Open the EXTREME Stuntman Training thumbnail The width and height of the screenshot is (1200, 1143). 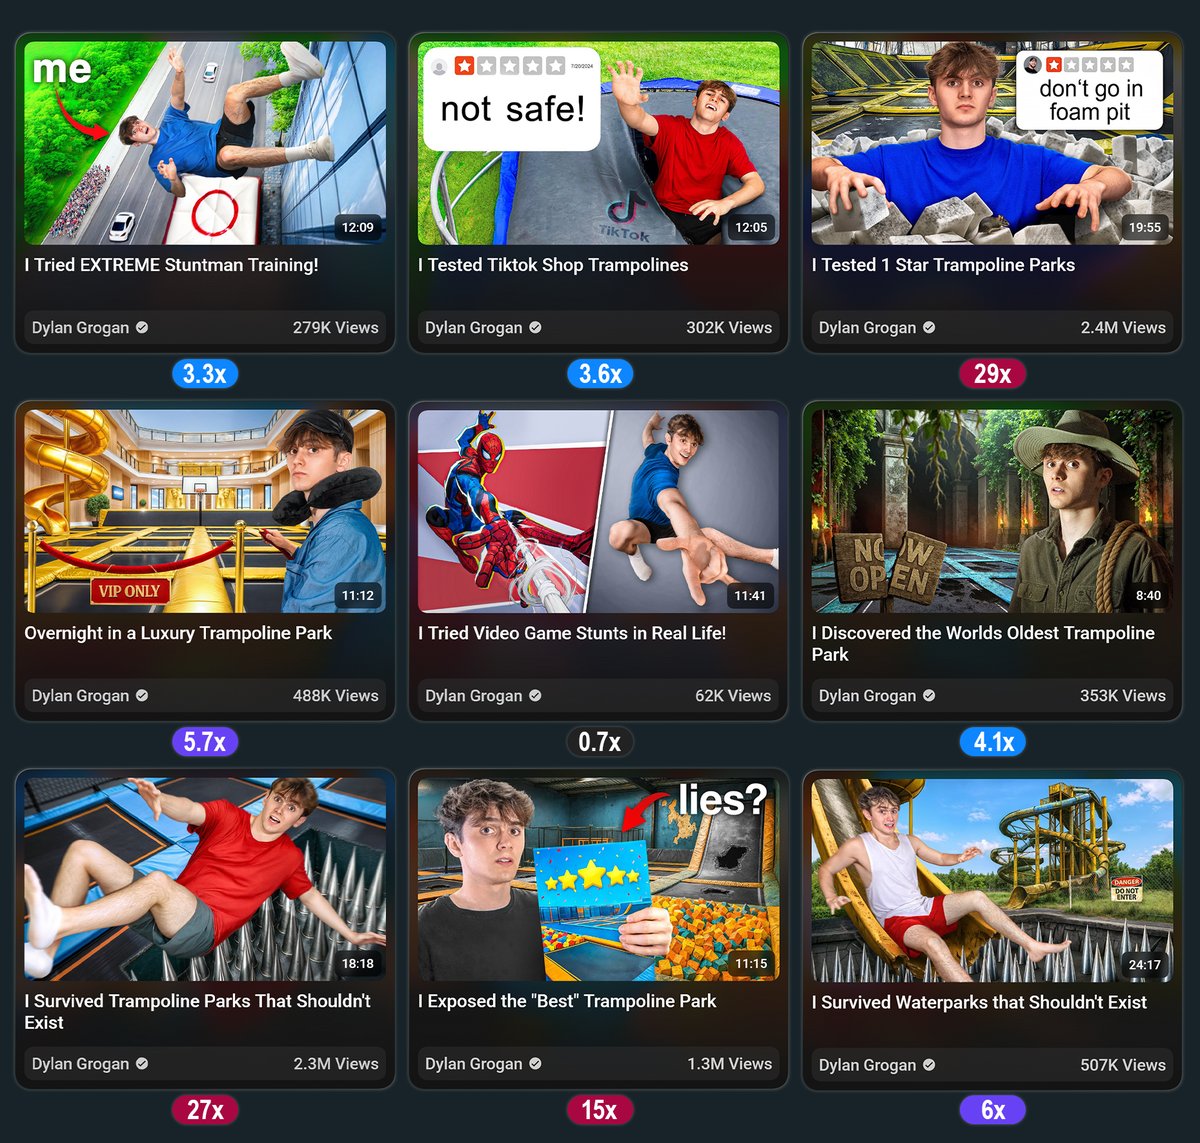[205, 143]
